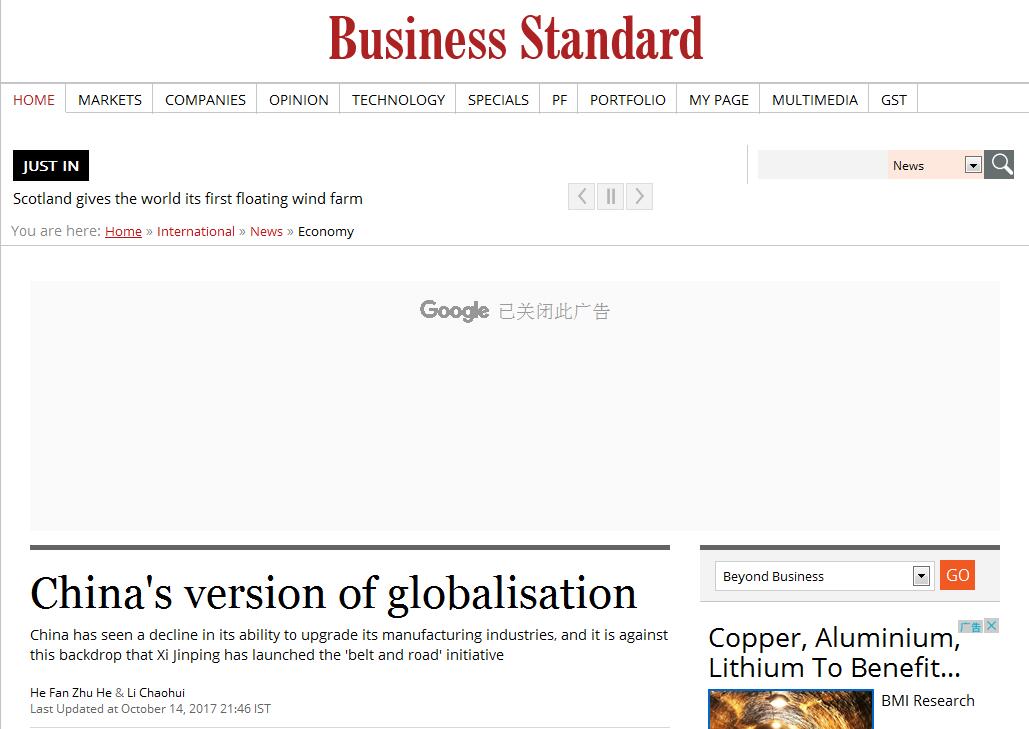1029x729 pixels.
Task: Go to the OPINION section
Action: pos(299,100)
